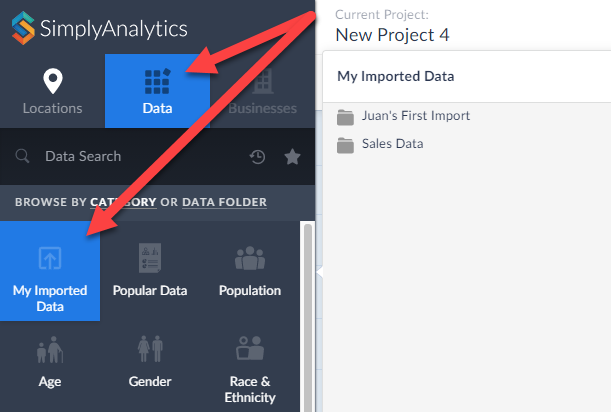
Task: Select Race & Ethnicity category icon
Action: [x=250, y=348]
